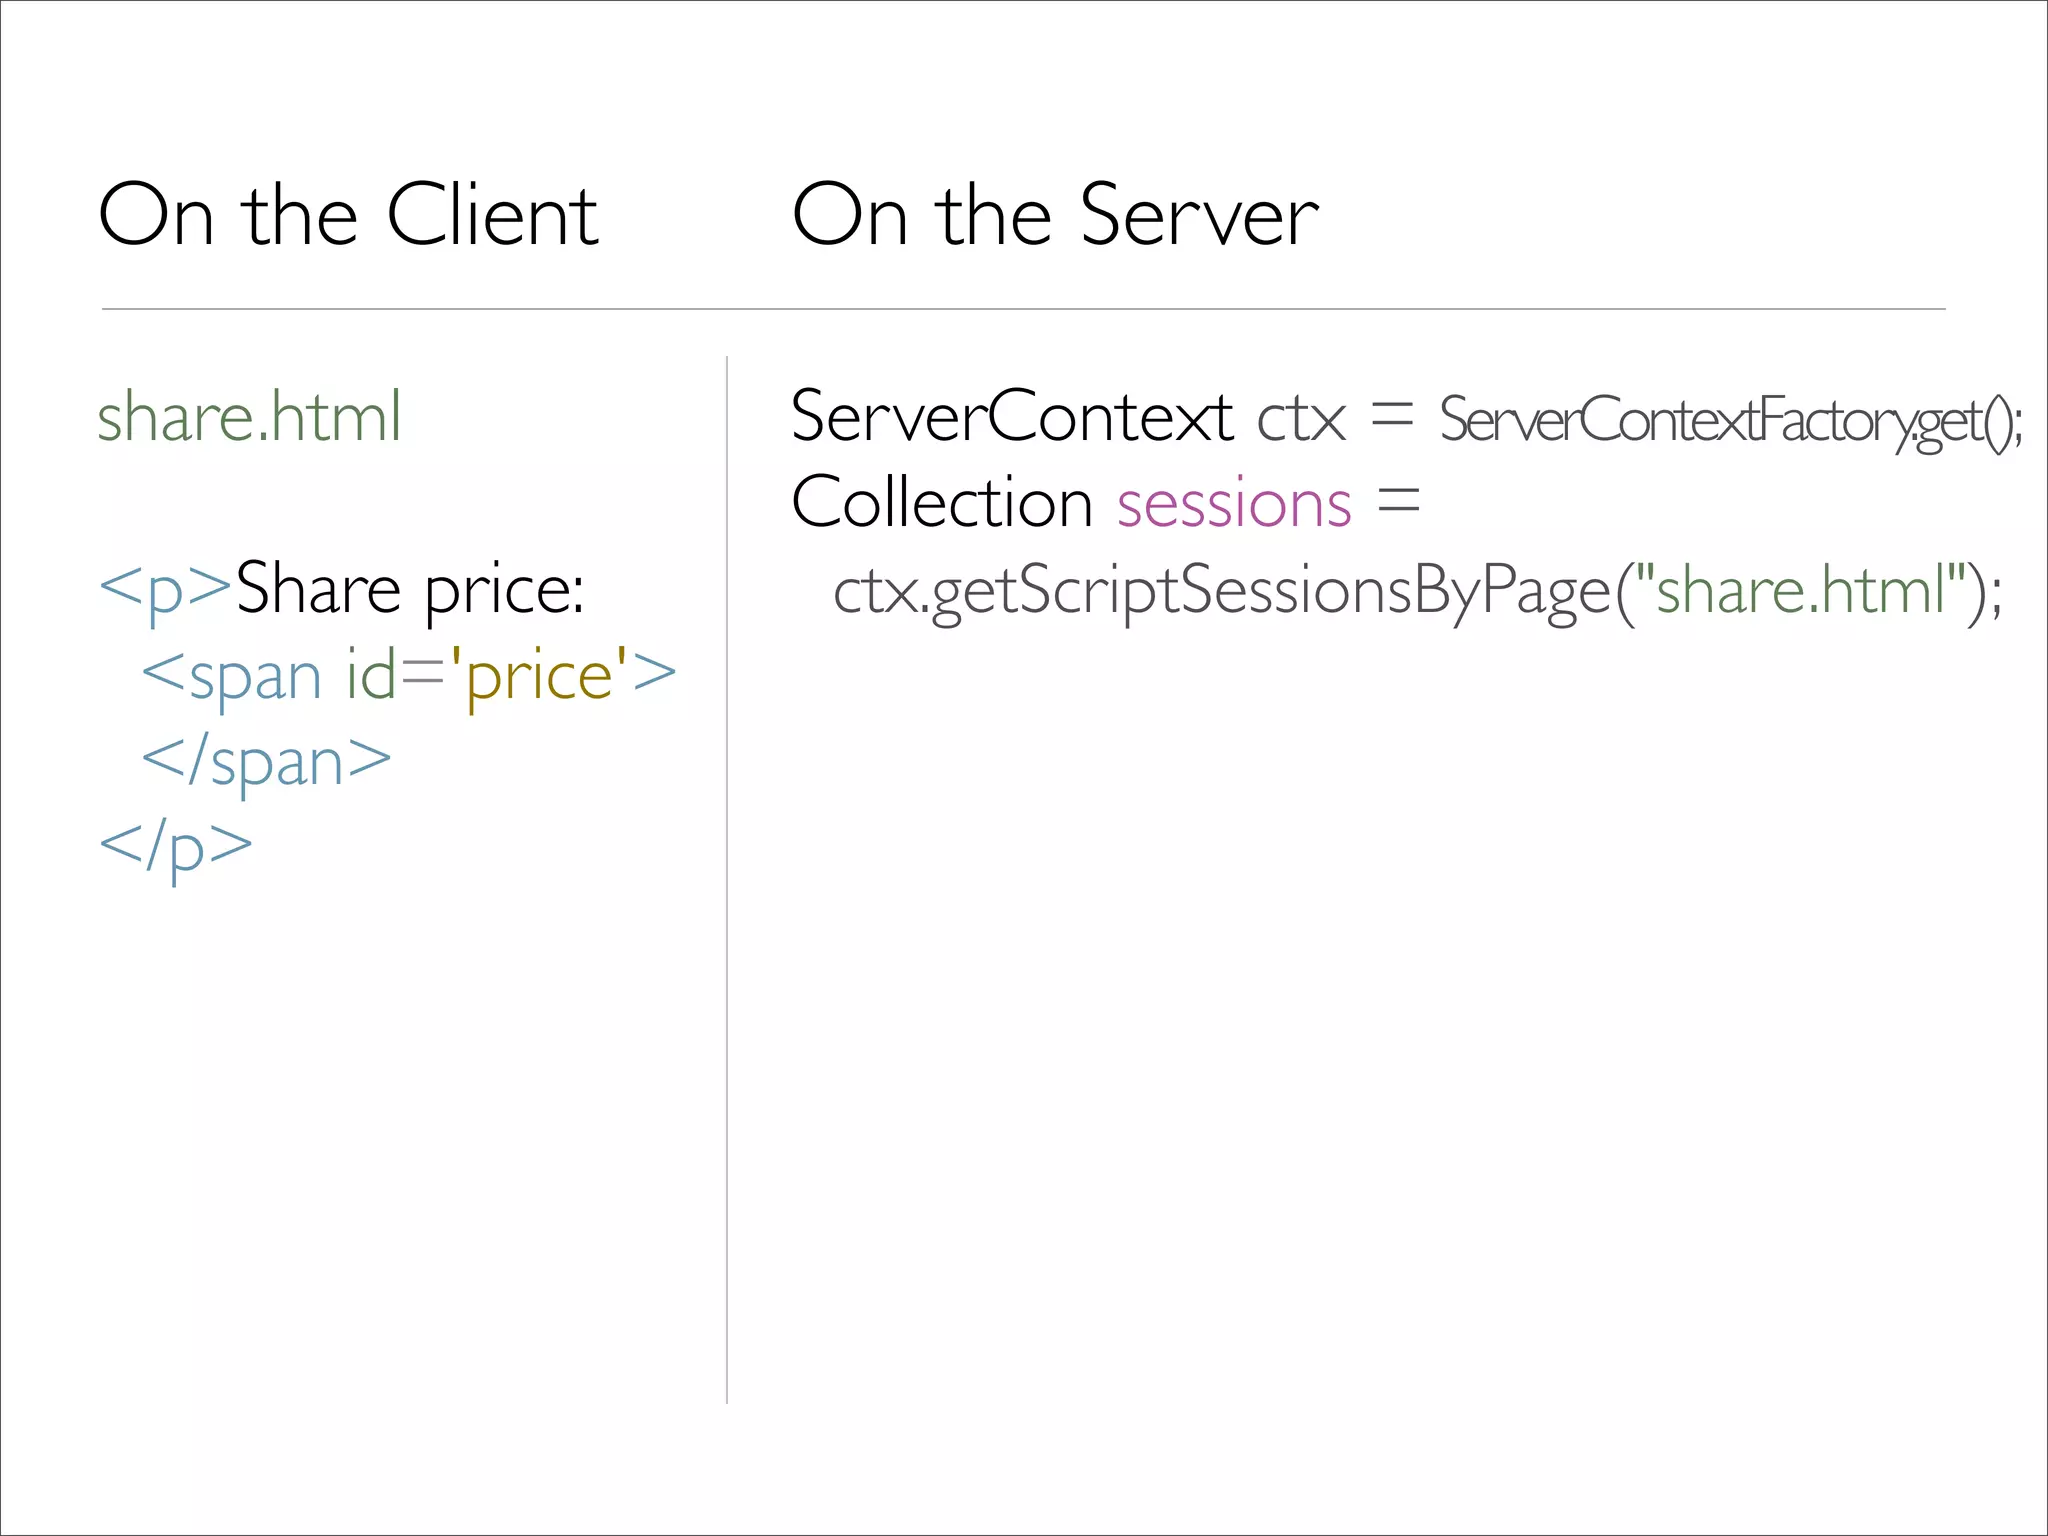Click the "Share price:" text

click(x=410, y=589)
